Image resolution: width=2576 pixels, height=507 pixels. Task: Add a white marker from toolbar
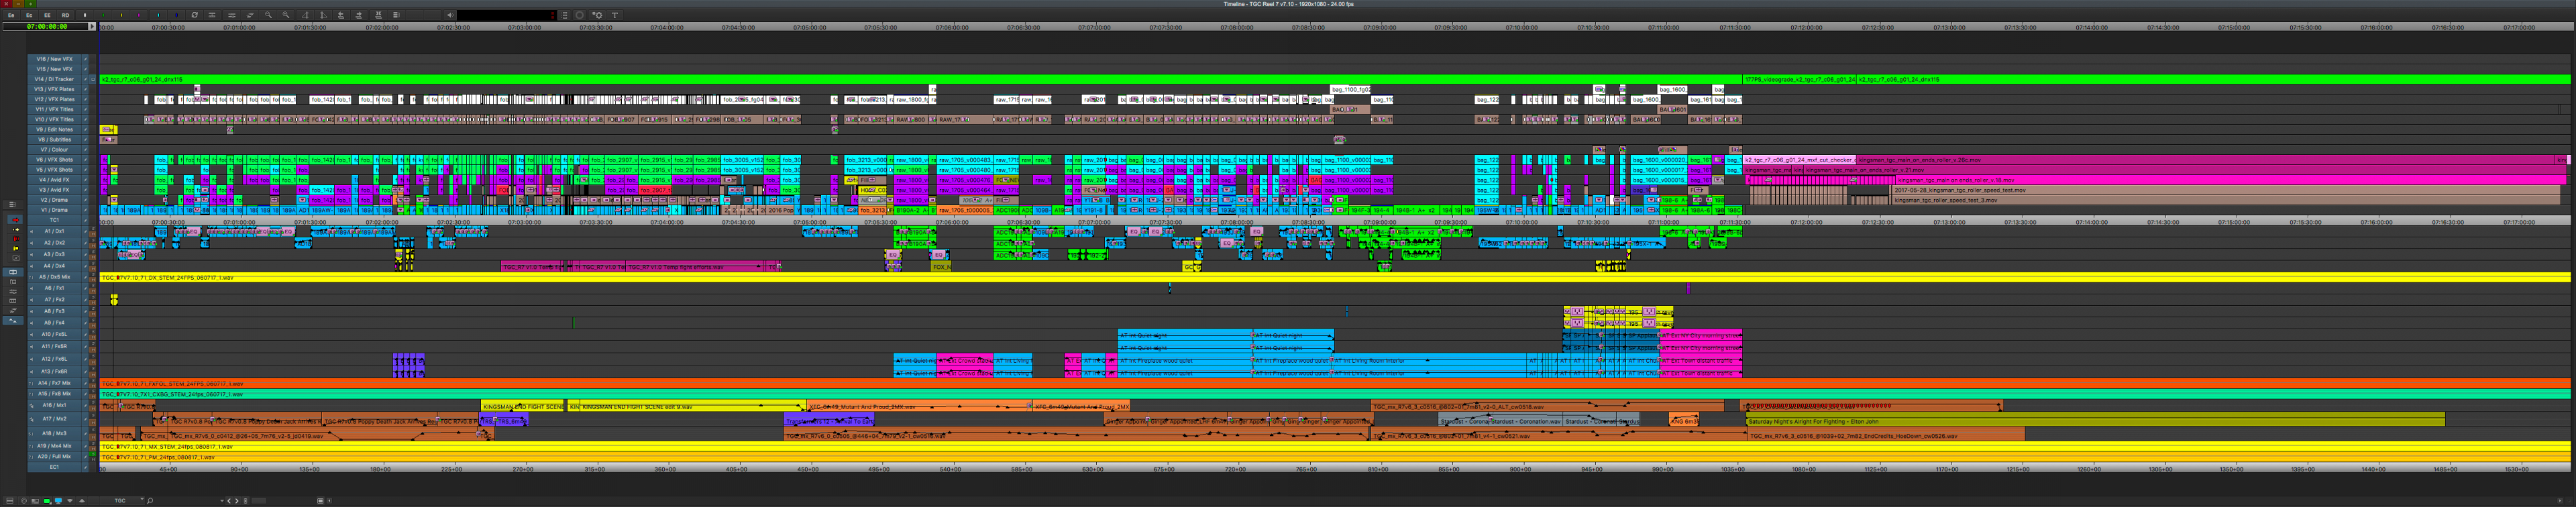(85, 16)
